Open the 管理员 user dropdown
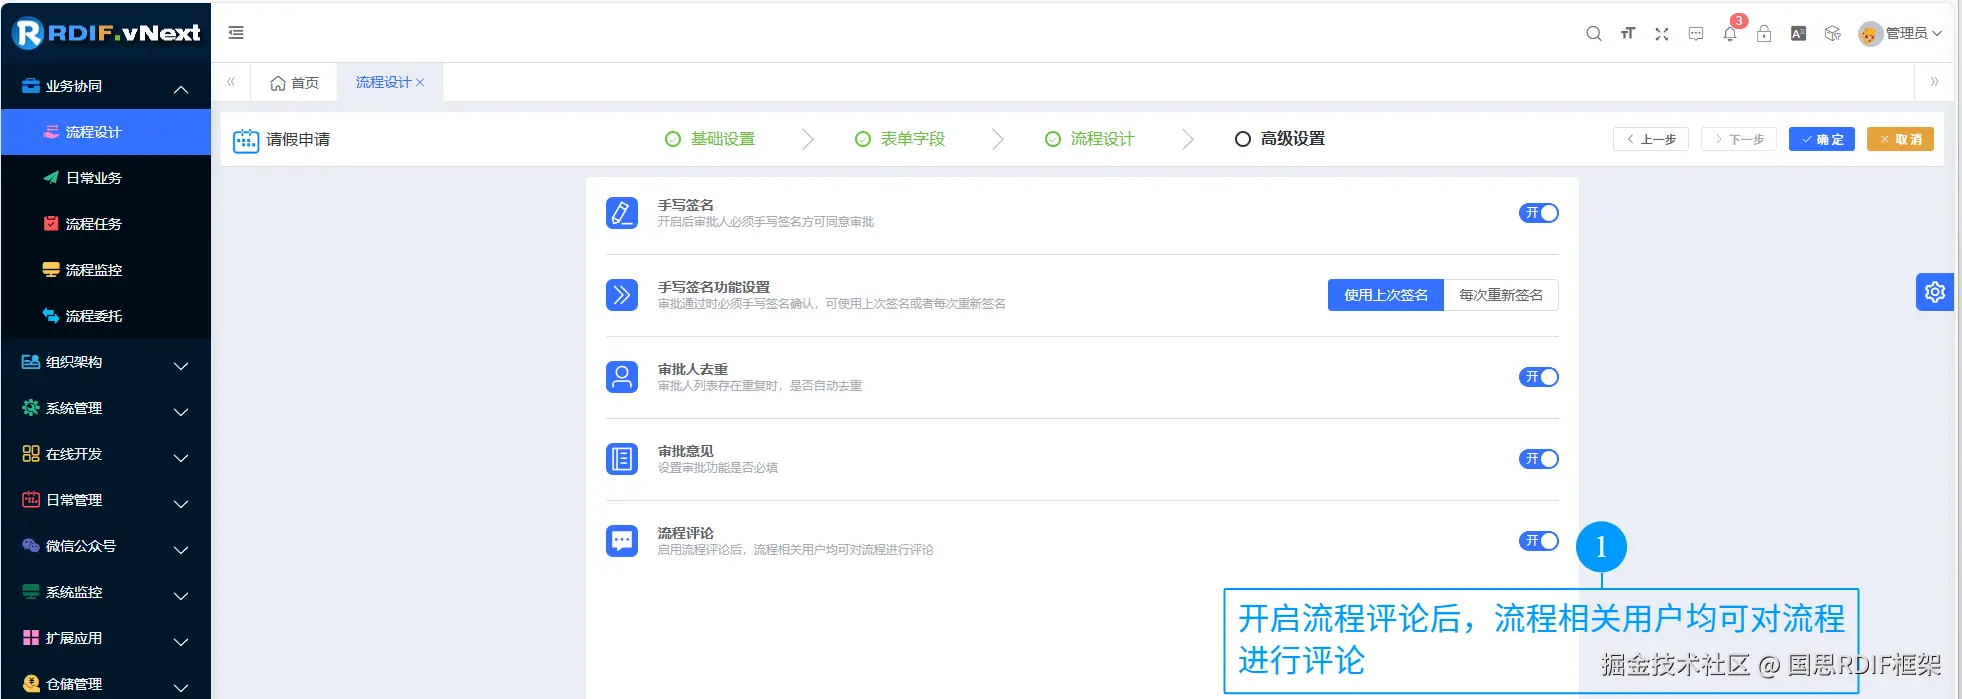The width and height of the screenshot is (1962, 699). tap(1900, 34)
